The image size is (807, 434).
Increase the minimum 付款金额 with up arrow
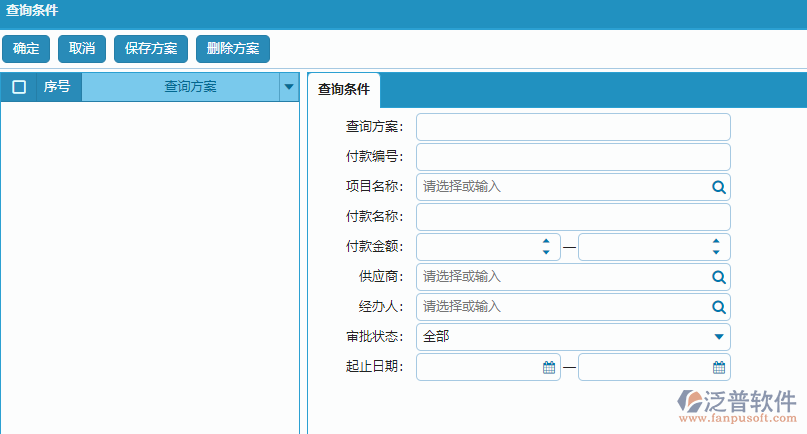pos(546,241)
